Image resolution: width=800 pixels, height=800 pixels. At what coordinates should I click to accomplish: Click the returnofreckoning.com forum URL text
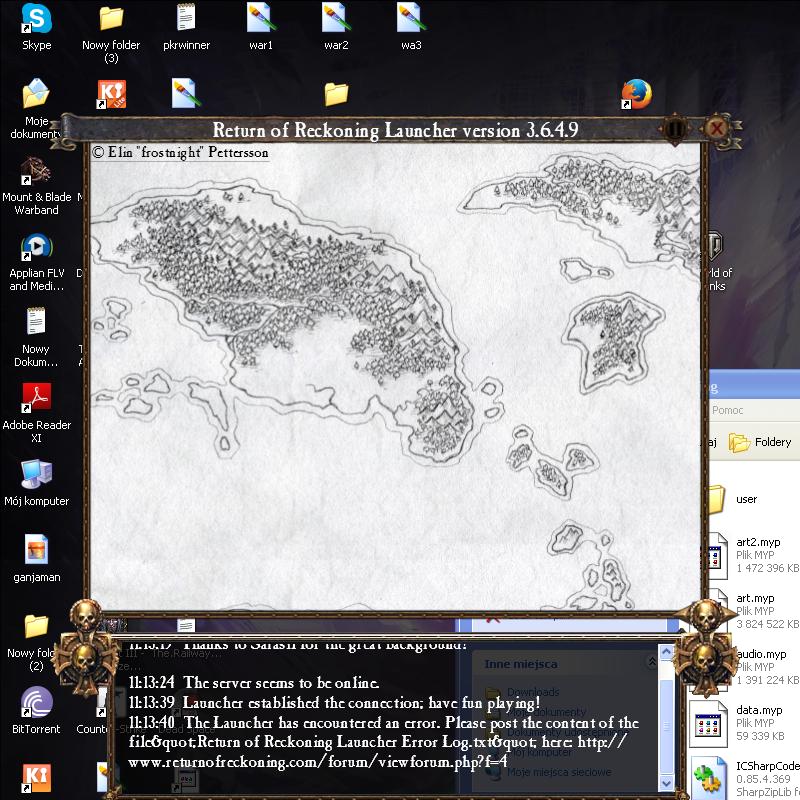pos(317,762)
